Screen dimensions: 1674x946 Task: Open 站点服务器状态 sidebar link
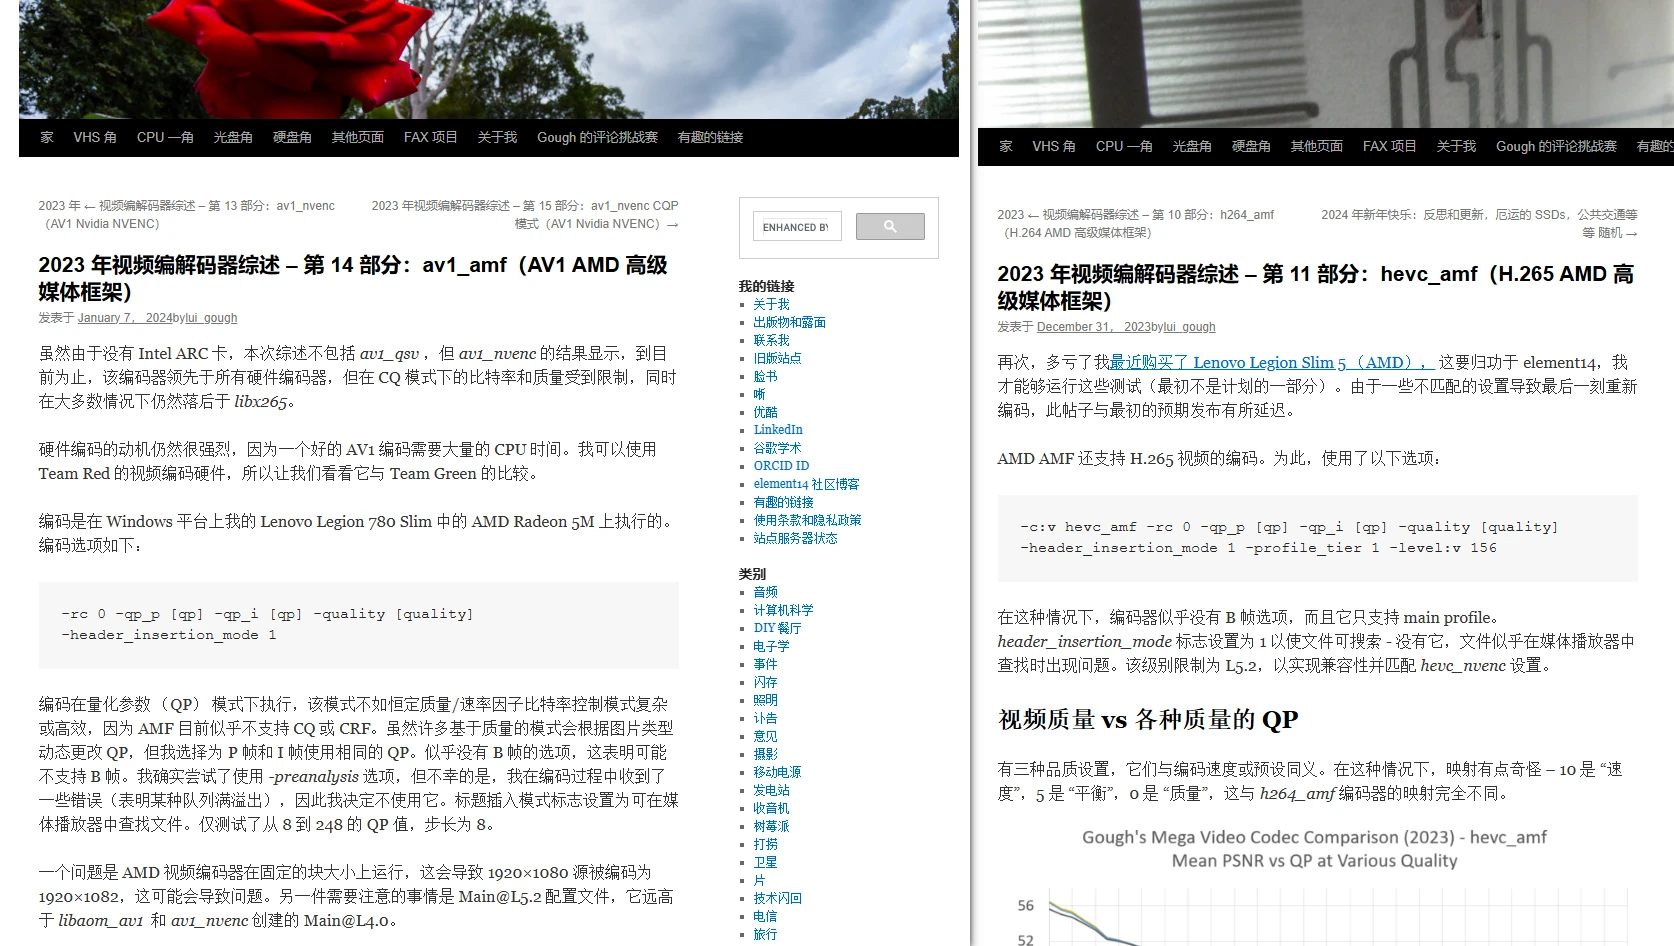click(795, 538)
